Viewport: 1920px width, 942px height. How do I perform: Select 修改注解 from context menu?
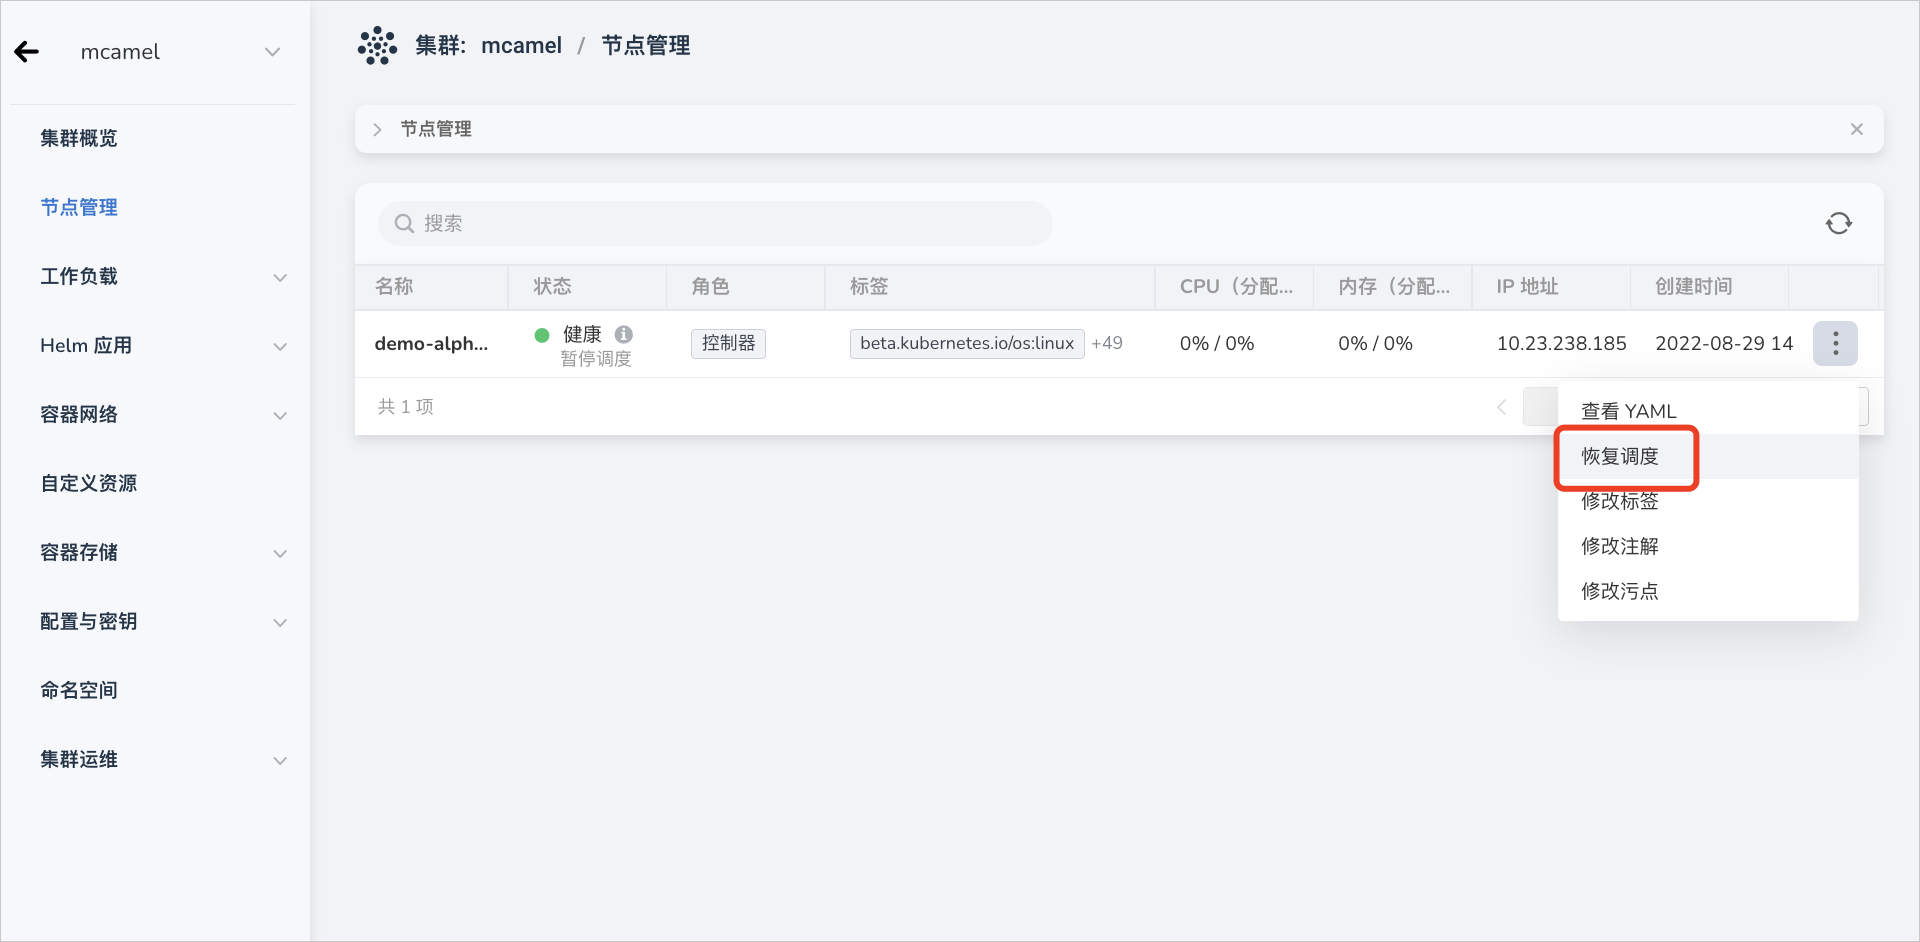pos(1708,546)
